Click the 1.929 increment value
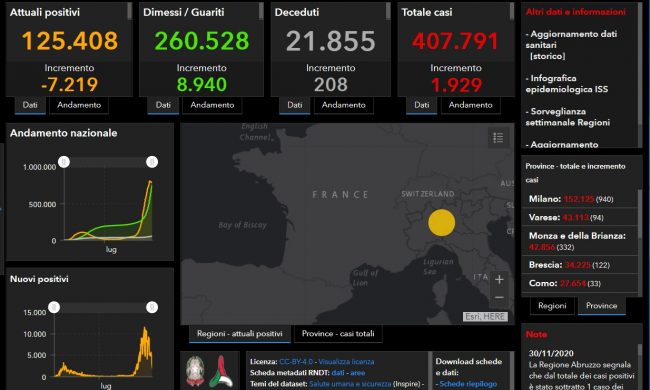This screenshot has width=650, height=390. (456, 85)
